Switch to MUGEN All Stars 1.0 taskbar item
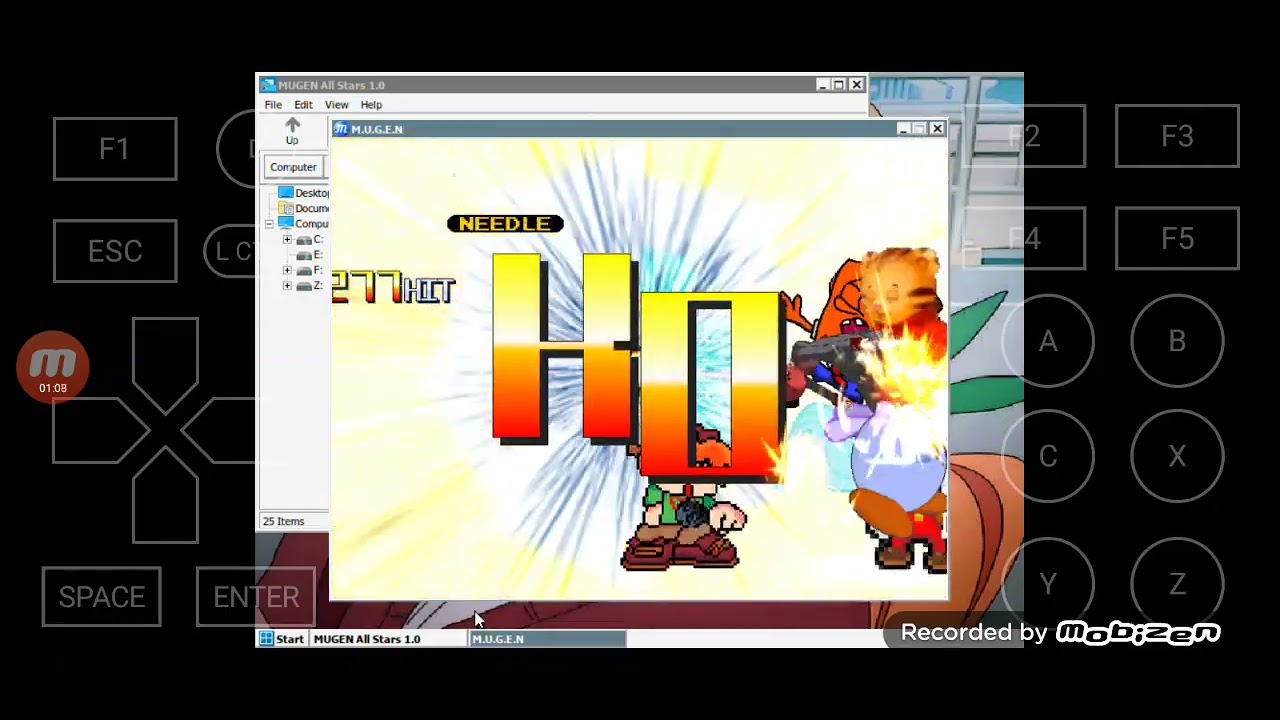This screenshot has height=720, width=1280. pos(390,639)
